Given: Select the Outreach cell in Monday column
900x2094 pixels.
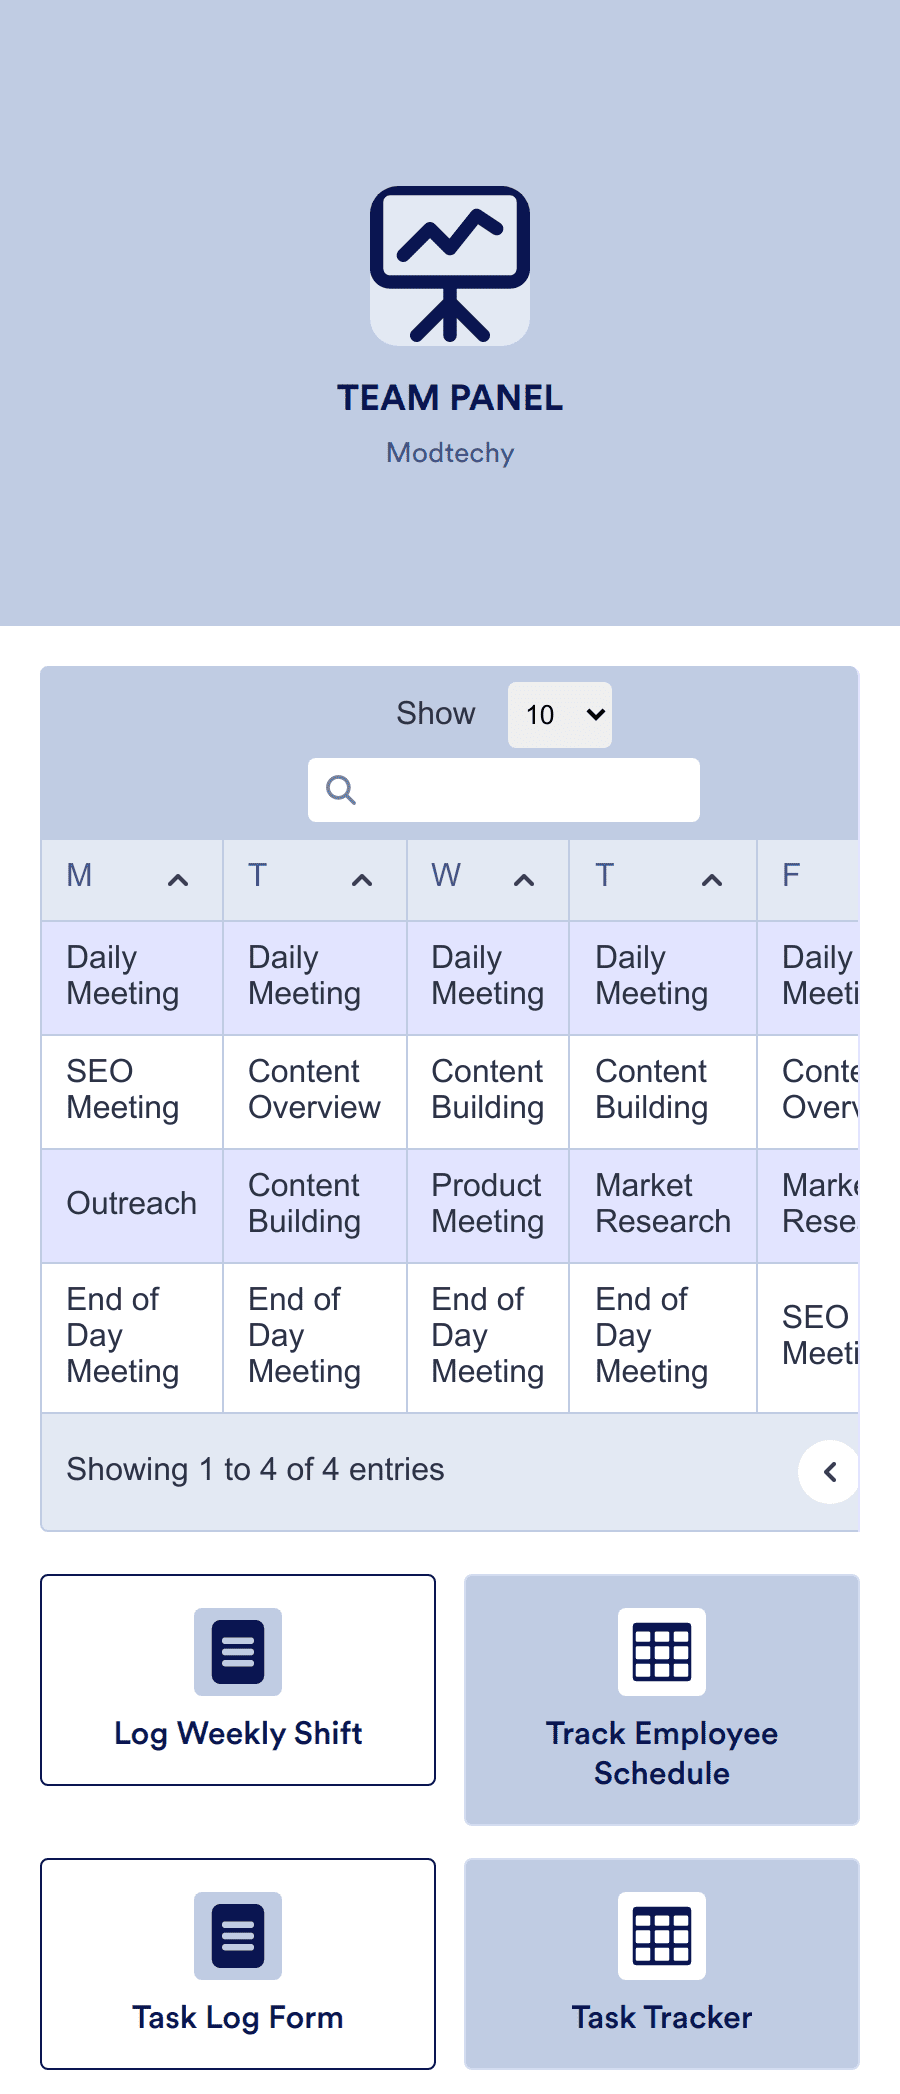Looking at the screenshot, I should (131, 1204).
